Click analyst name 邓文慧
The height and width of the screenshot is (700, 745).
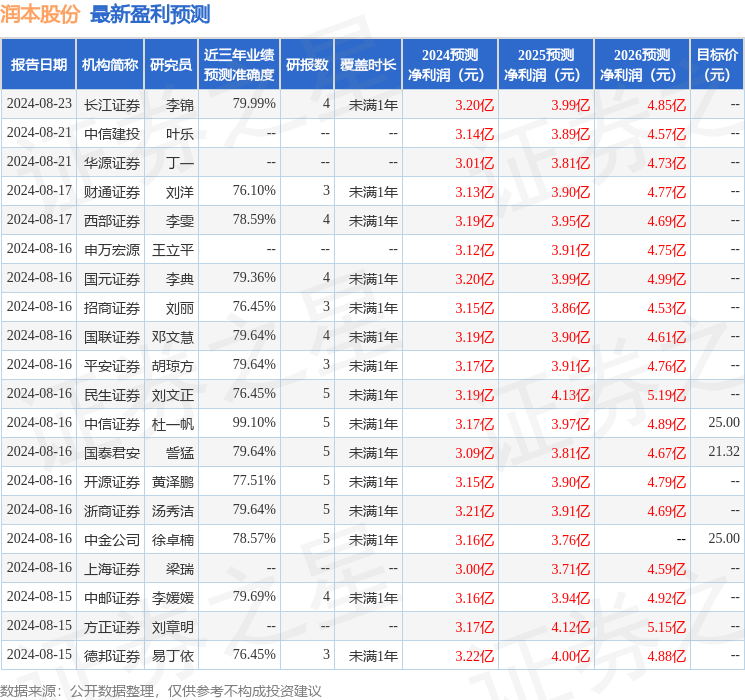[x=172, y=337]
